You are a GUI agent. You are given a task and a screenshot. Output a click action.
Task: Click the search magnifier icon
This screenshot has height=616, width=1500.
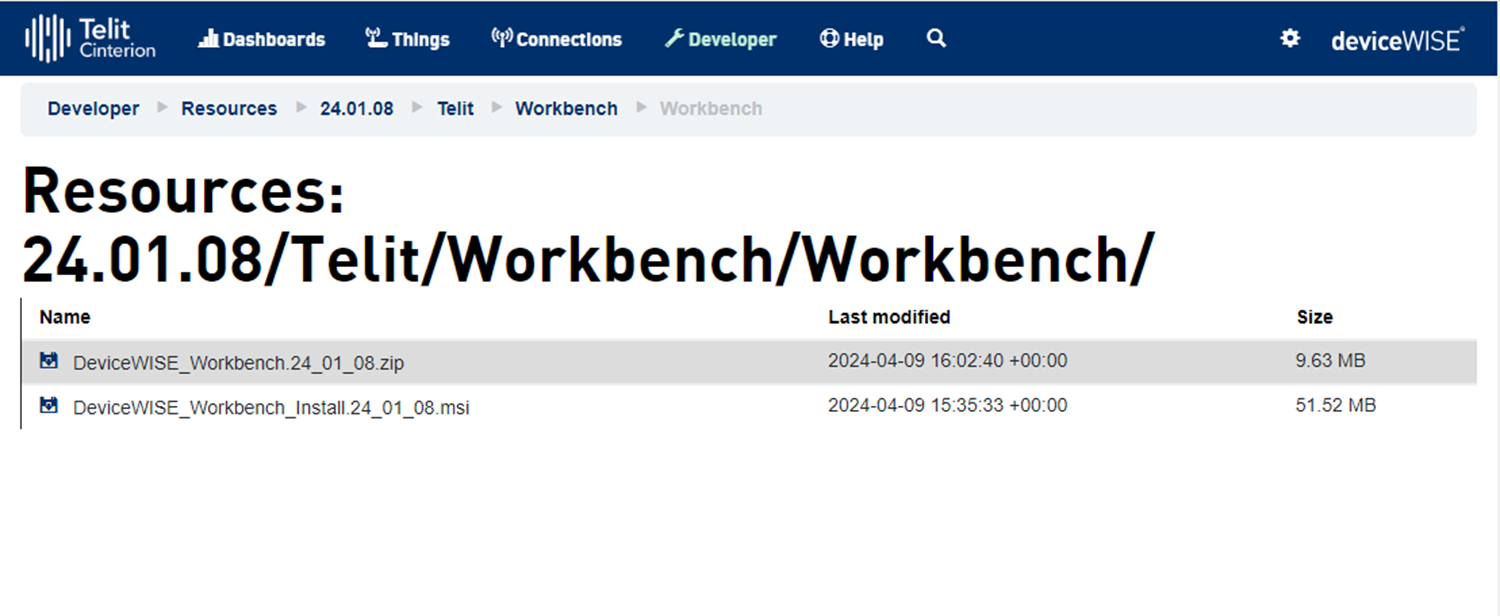click(936, 39)
